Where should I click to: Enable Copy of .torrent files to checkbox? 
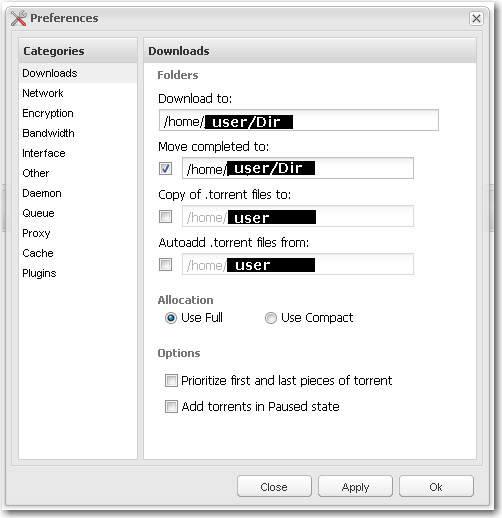point(166,217)
